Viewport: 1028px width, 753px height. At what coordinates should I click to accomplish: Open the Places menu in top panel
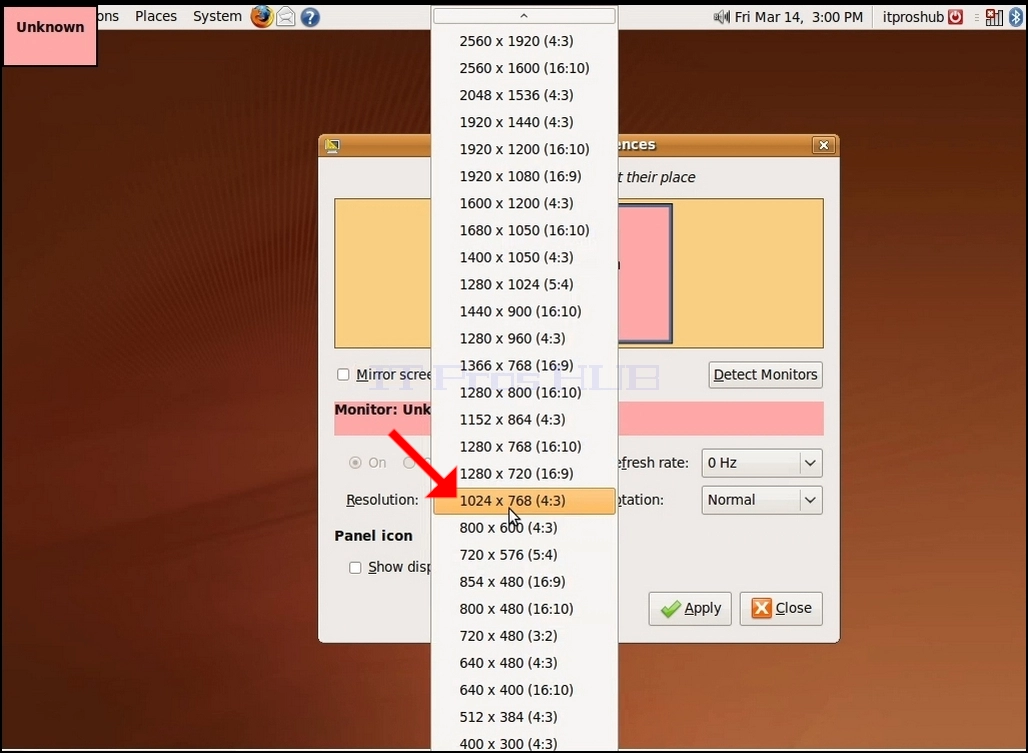156,16
